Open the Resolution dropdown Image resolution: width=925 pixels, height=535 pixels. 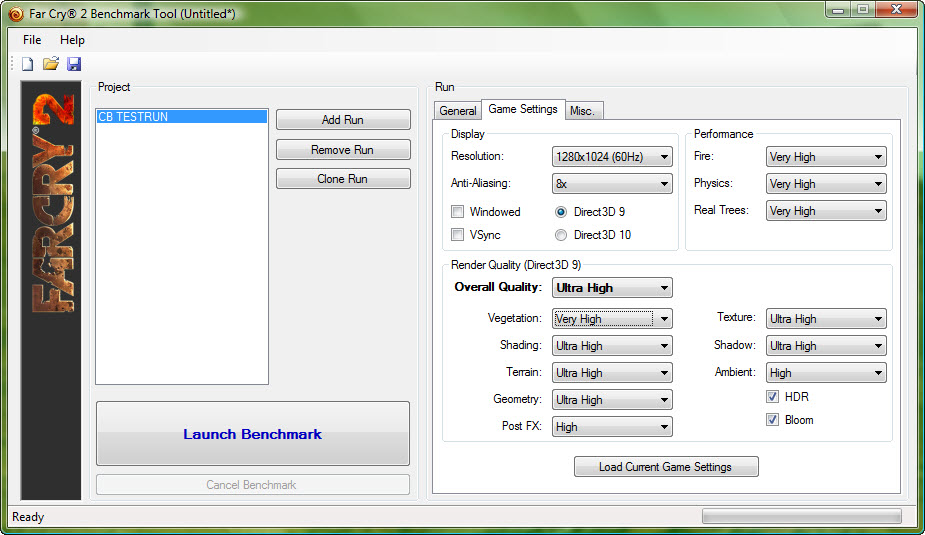click(x=612, y=157)
